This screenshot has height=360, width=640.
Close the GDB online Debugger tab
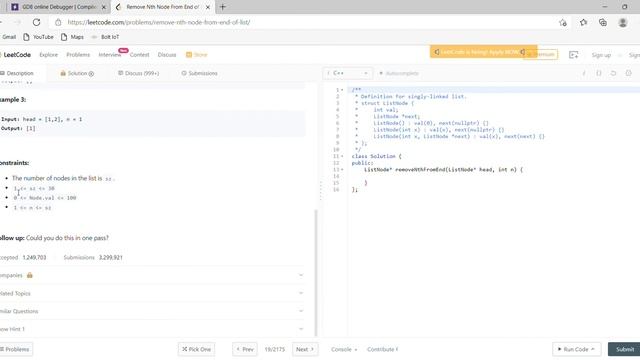click(x=104, y=7)
